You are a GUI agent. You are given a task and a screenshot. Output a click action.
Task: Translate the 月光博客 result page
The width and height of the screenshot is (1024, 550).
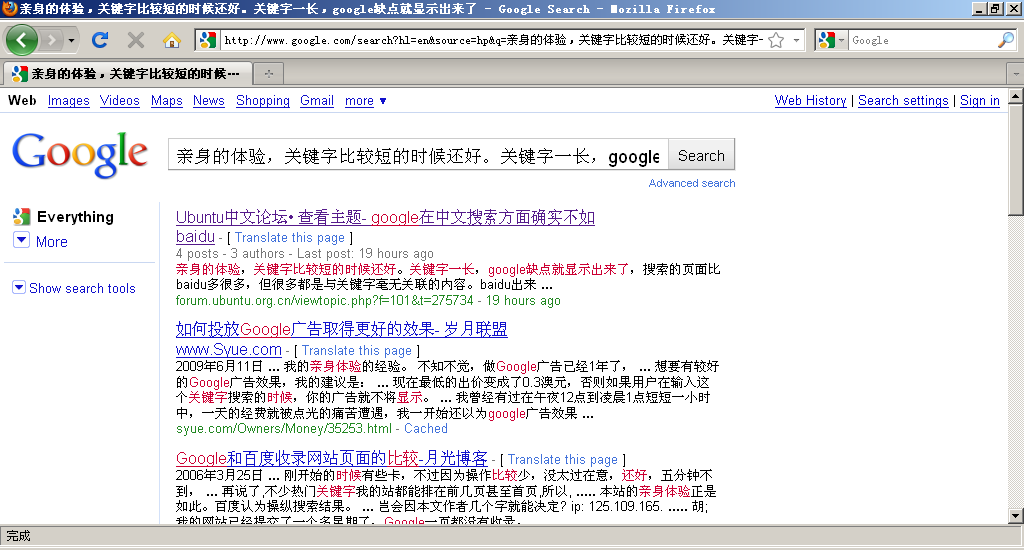click(562, 459)
